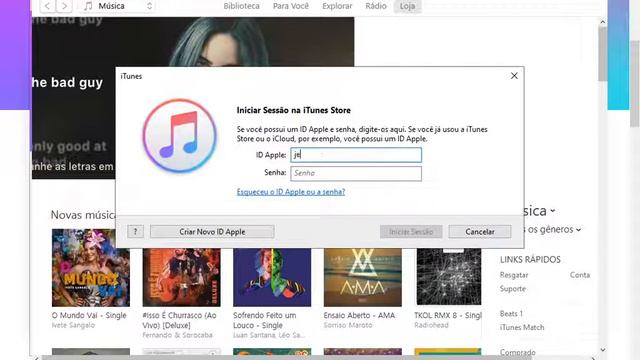The width and height of the screenshot is (640, 360).
Task: Click the Iniciar Sessão button
Action: [x=411, y=232]
